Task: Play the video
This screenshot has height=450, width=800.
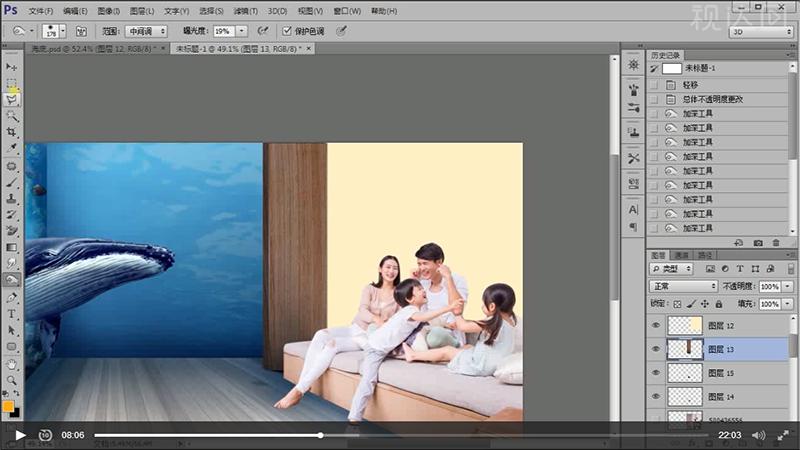Action: point(20,435)
